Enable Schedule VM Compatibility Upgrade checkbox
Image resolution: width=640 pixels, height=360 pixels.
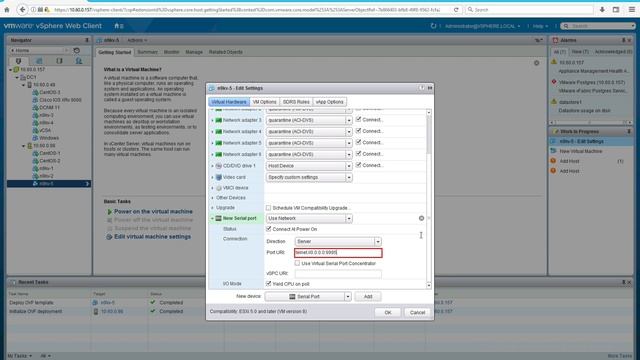(x=268, y=208)
